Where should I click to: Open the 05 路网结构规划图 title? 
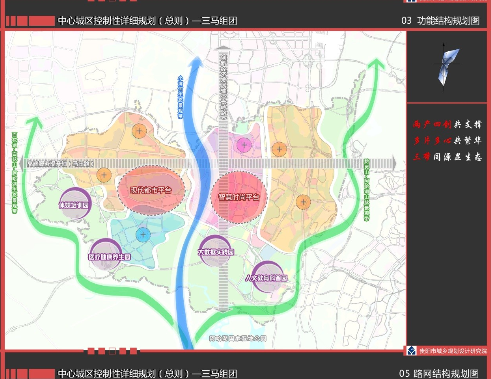click(439, 373)
